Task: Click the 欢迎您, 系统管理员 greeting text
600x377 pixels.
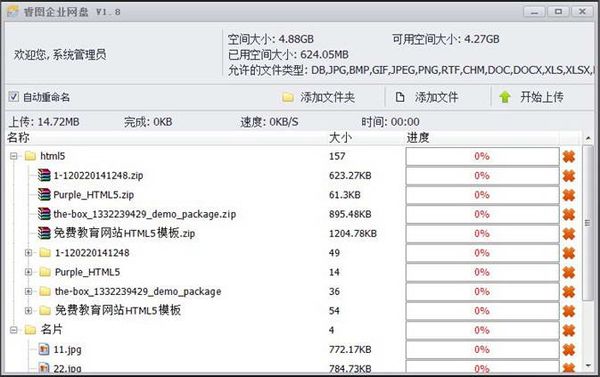Action: pos(60,55)
